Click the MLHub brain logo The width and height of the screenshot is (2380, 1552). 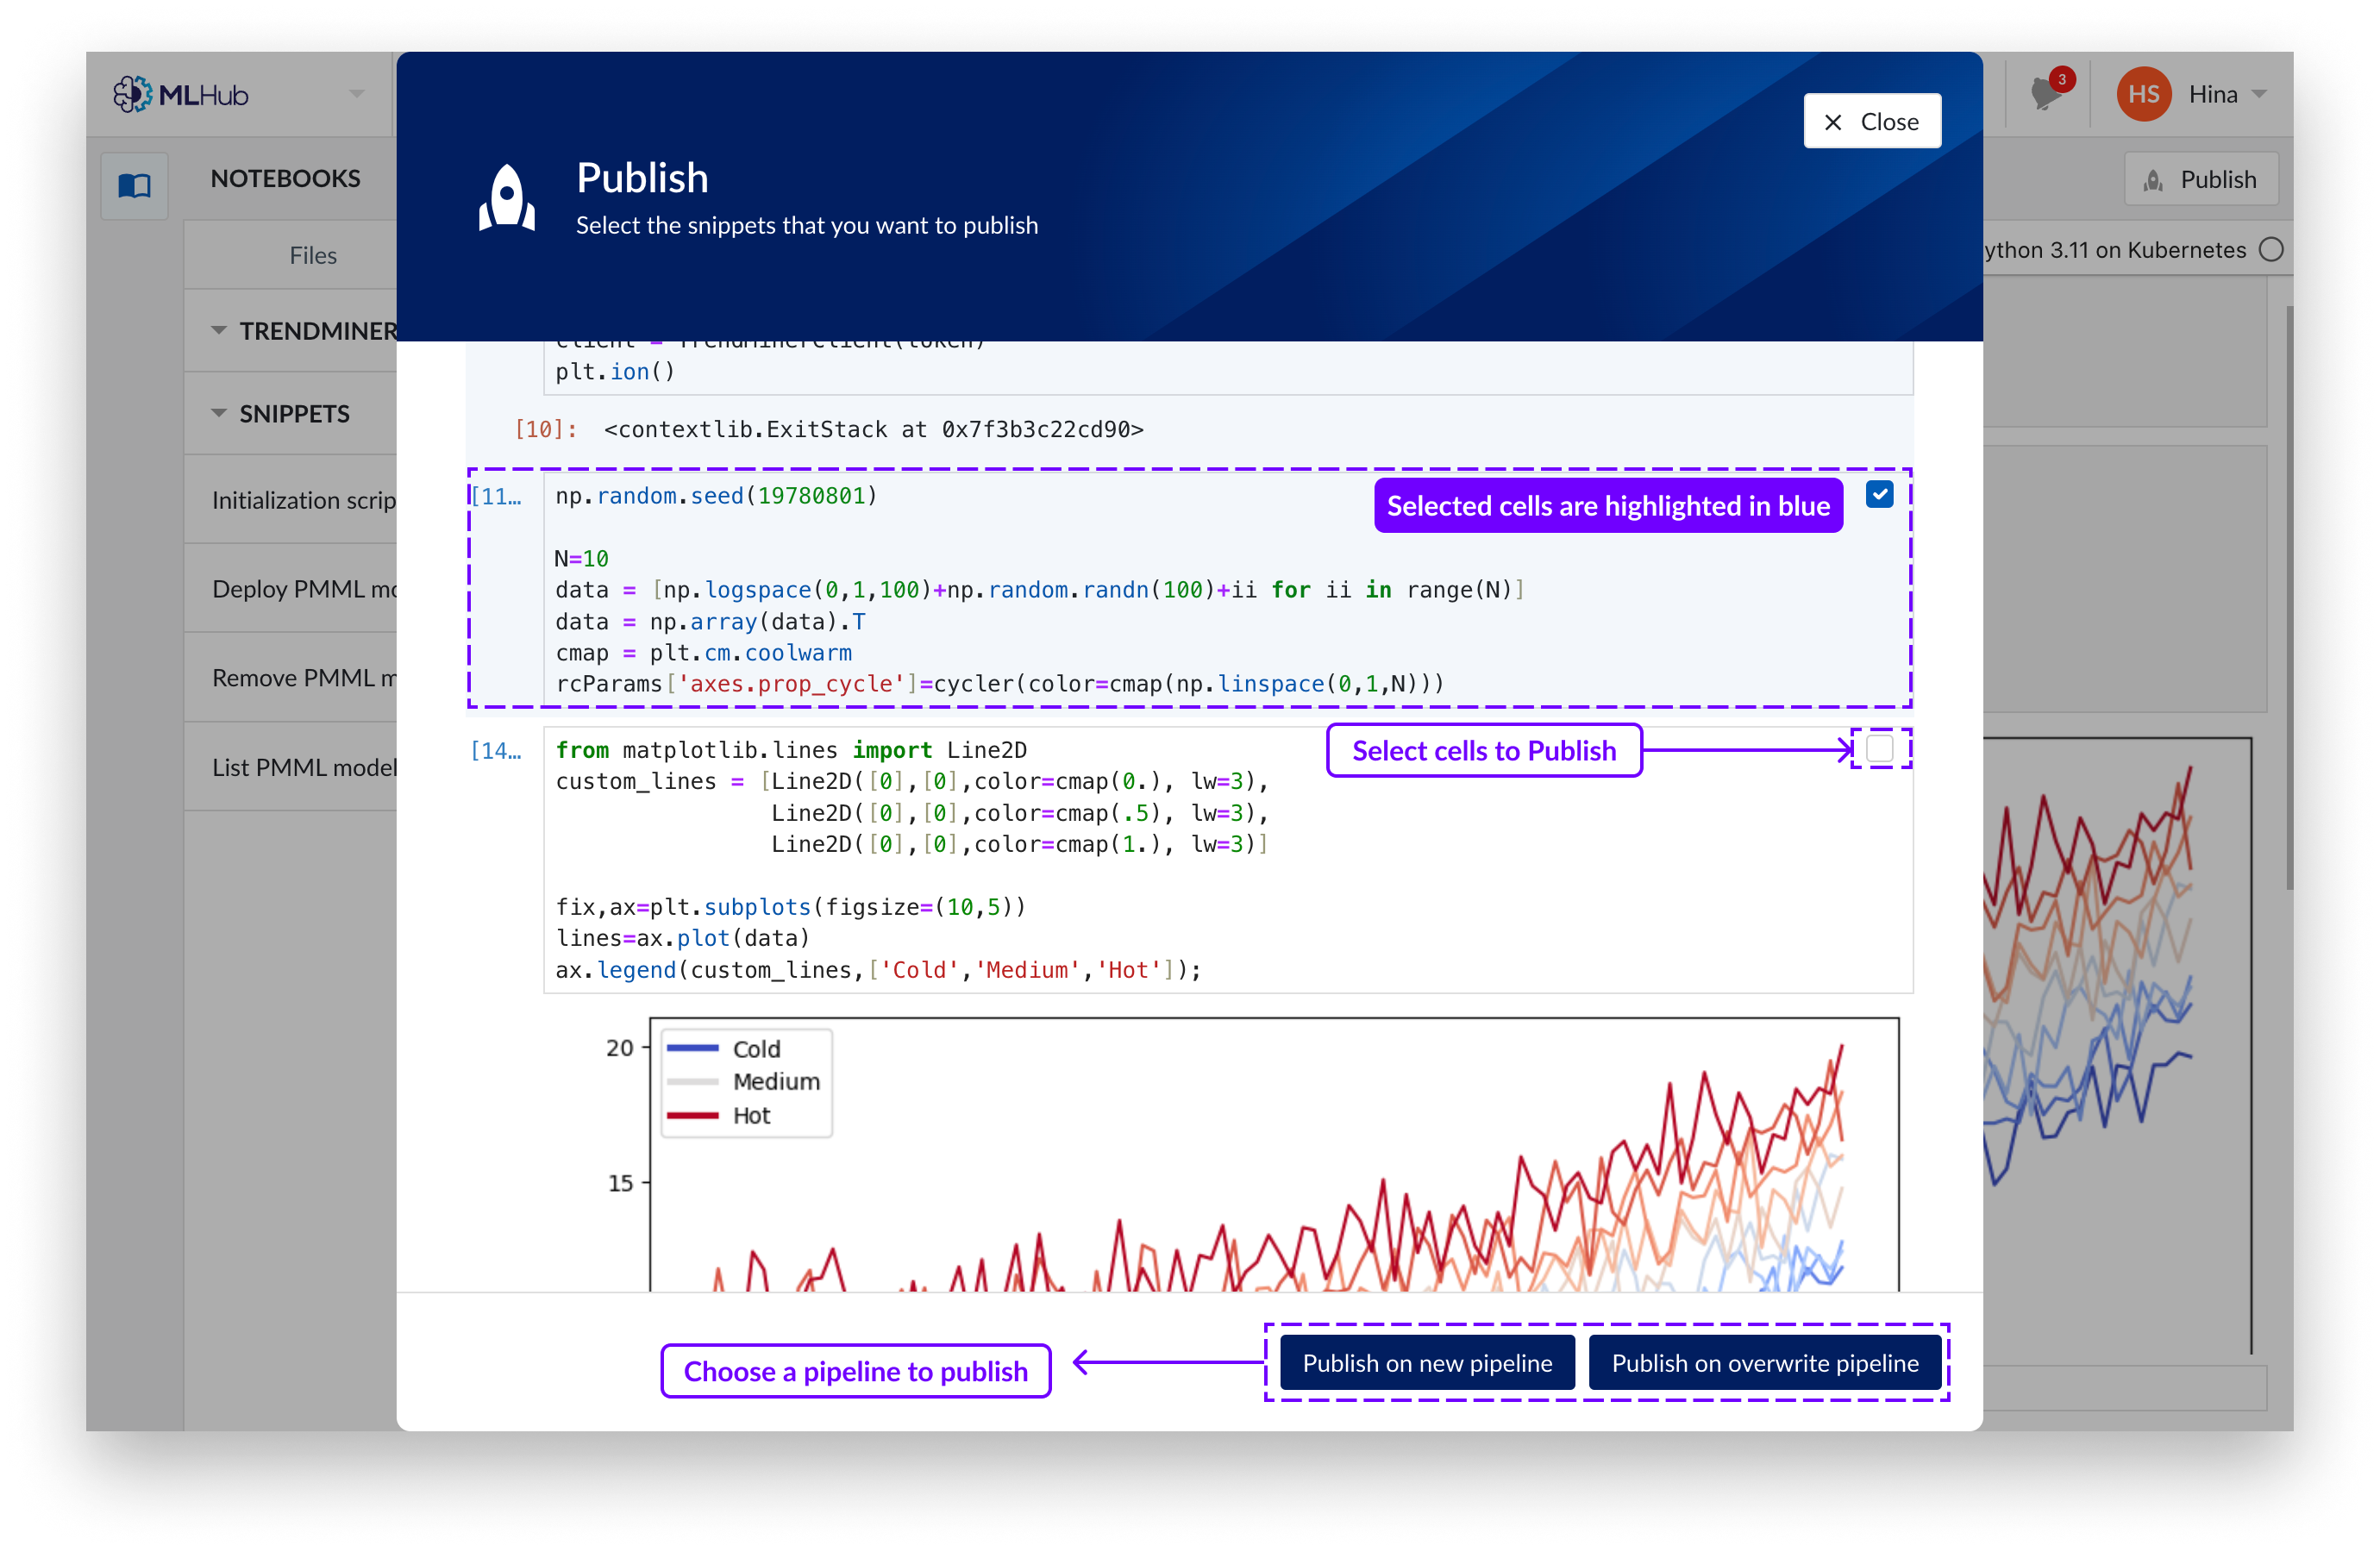[x=133, y=95]
